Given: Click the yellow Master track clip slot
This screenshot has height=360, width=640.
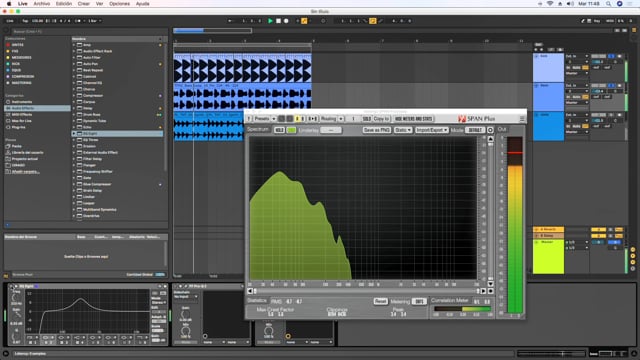Looking at the screenshot, I should (x=549, y=257).
